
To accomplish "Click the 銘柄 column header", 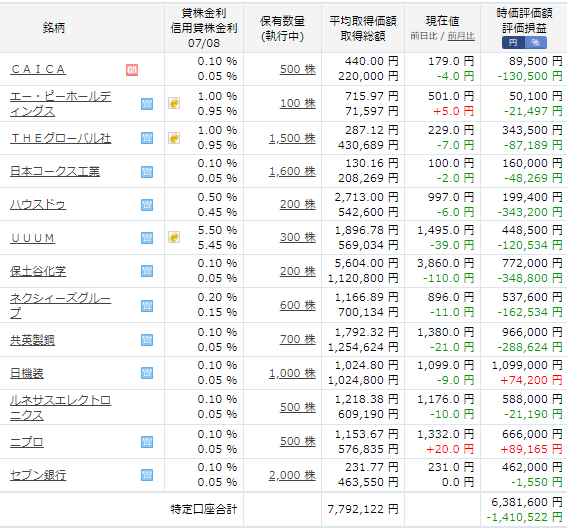I will click(x=54, y=28).
